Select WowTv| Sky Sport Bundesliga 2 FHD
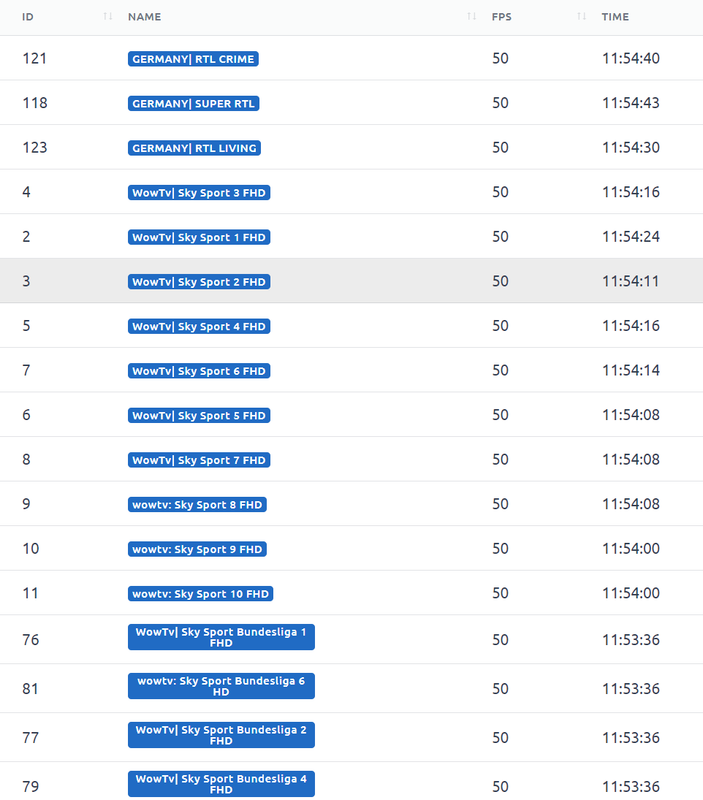Image resolution: width=703 pixels, height=800 pixels. tap(221, 735)
